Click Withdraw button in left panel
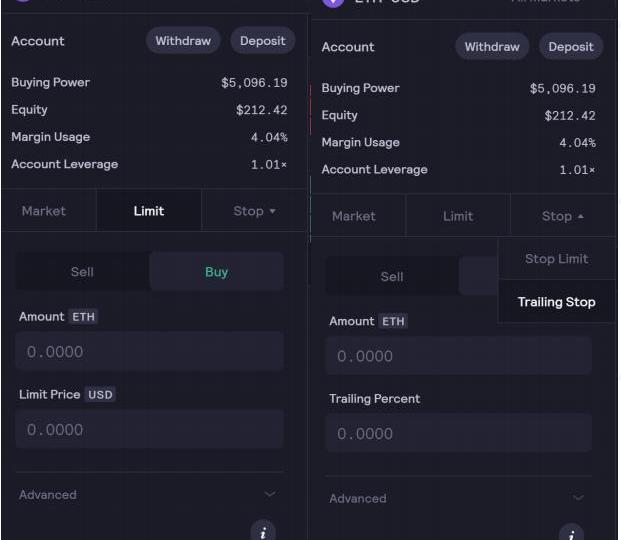This screenshot has width=621, height=540. (183, 41)
